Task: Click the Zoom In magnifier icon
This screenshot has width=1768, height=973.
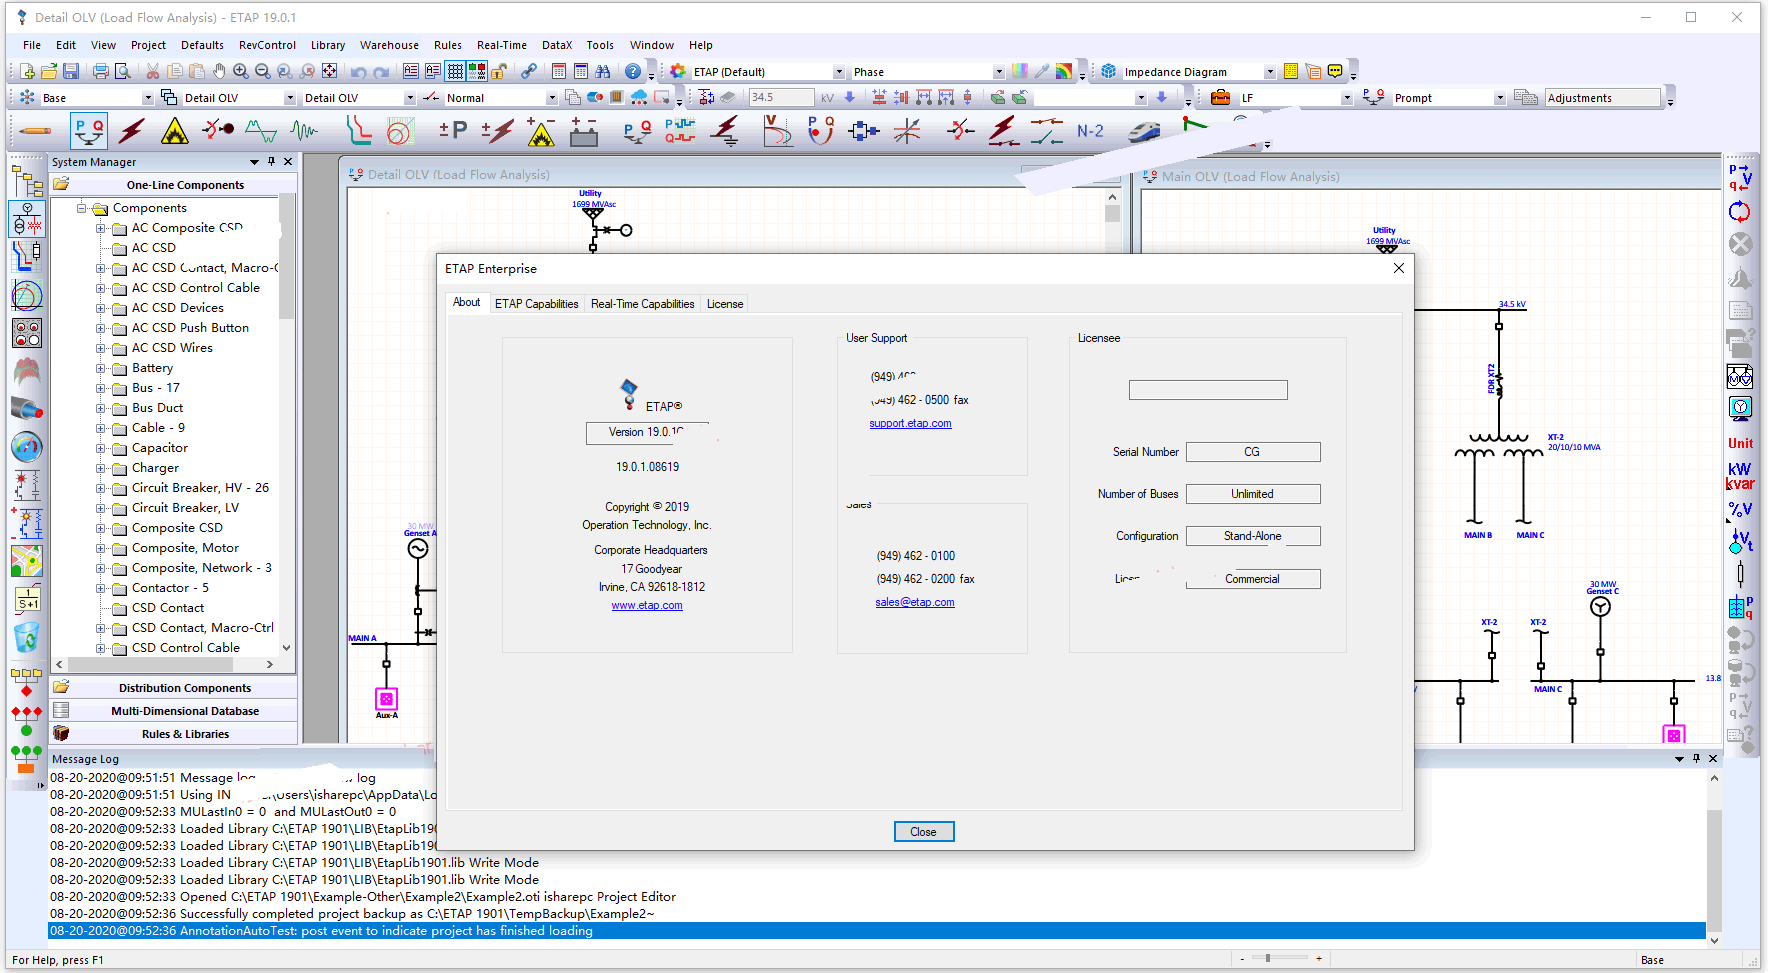Action: 241,71
